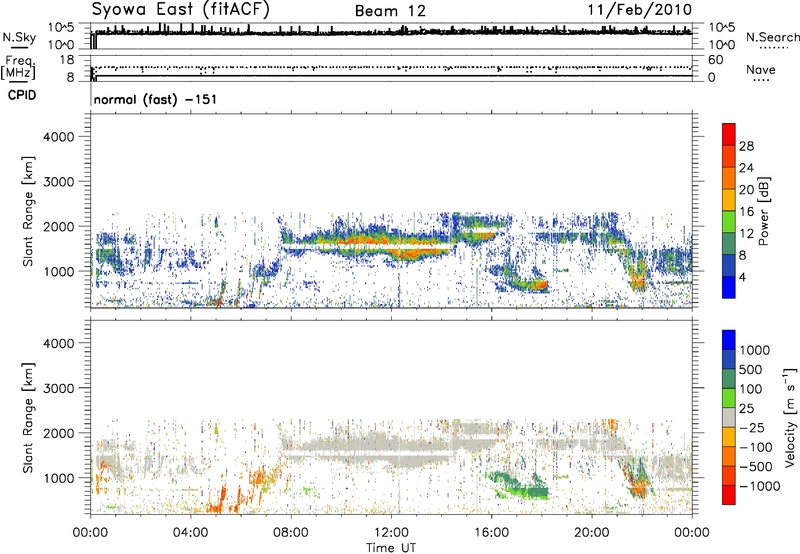
Task: Click the "4000" tick in the power panel
Action: click(x=58, y=137)
